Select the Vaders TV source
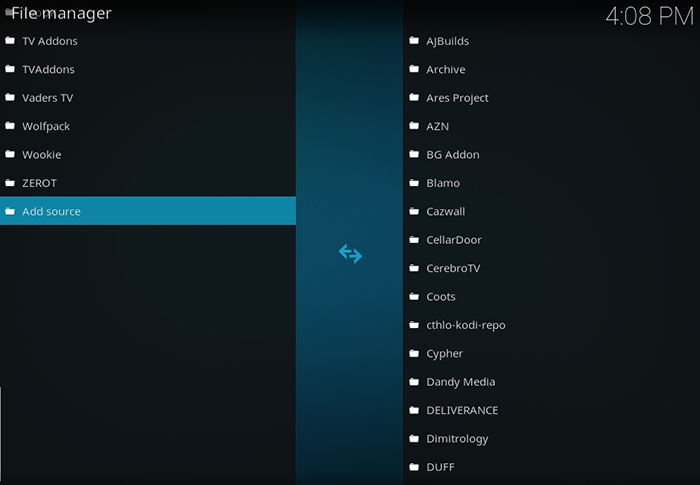 [x=148, y=97]
